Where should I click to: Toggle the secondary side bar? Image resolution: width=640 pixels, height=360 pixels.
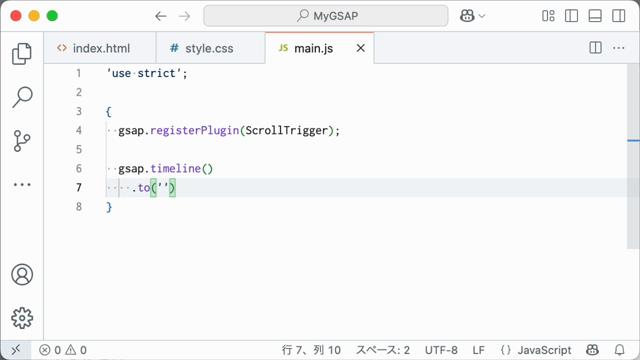click(619, 16)
